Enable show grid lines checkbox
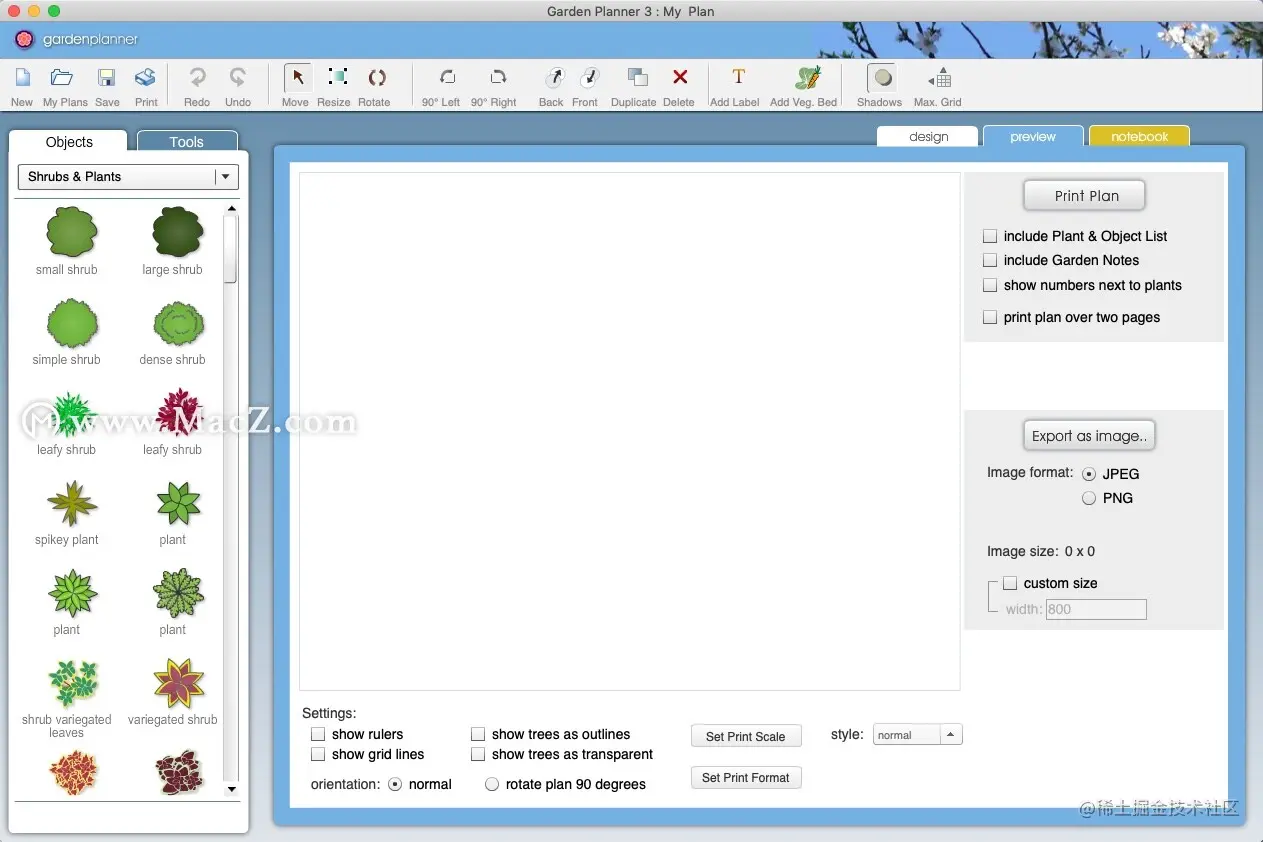 (318, 754)
